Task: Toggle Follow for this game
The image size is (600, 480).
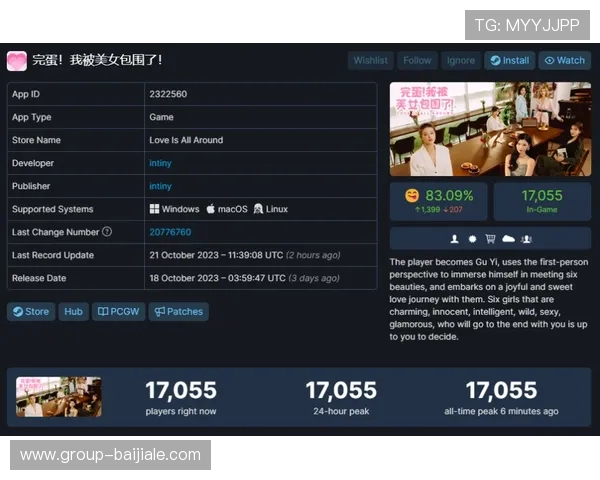Action: [x=417, y=60]
